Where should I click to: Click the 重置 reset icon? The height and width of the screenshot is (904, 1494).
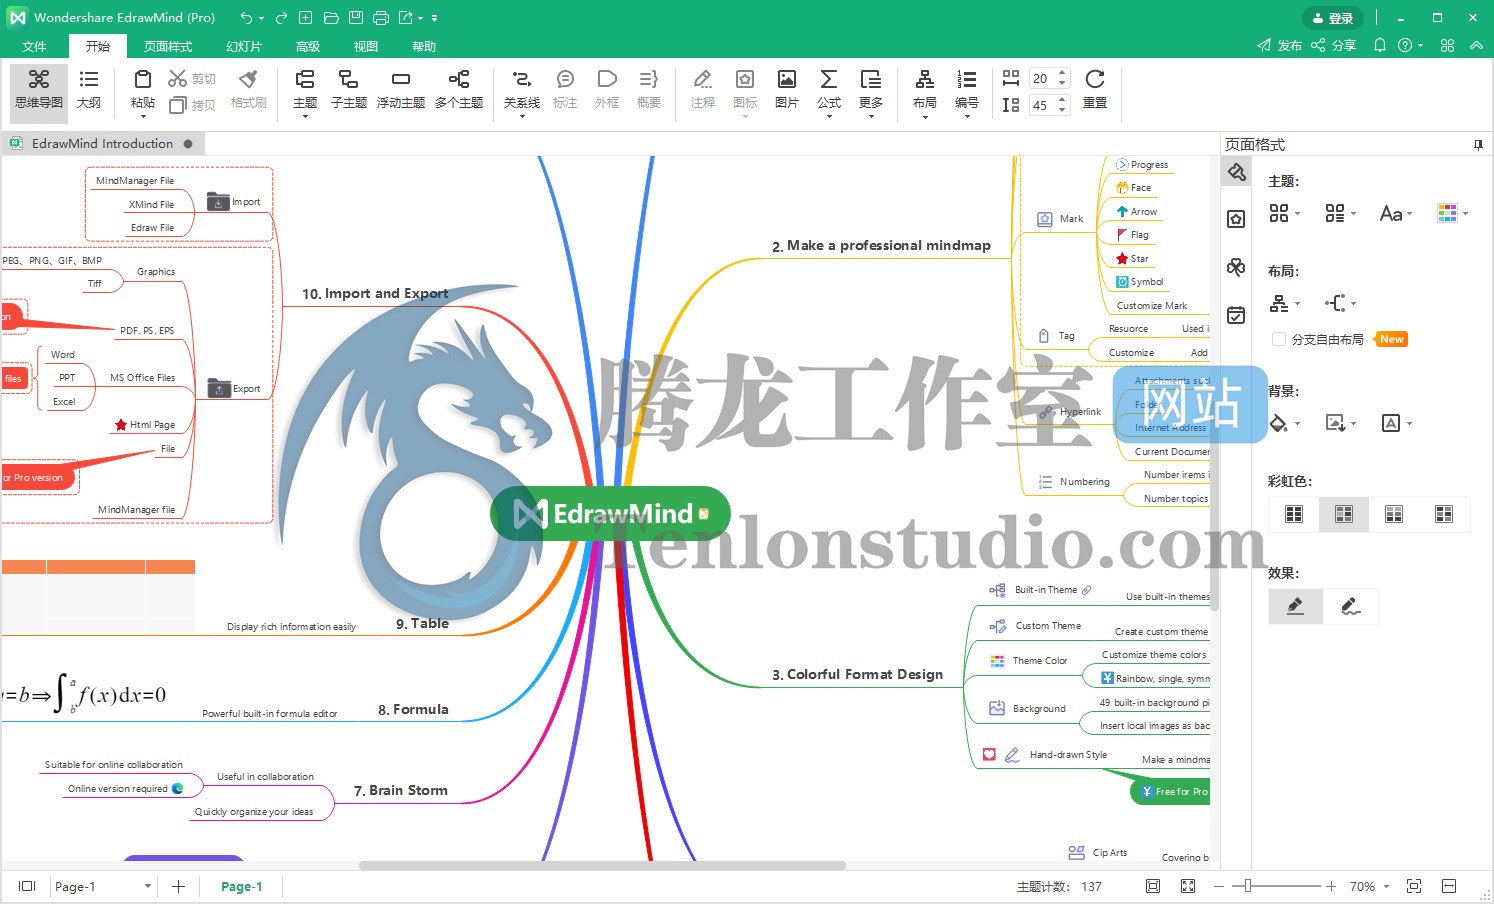click(x=1095, y=79)
